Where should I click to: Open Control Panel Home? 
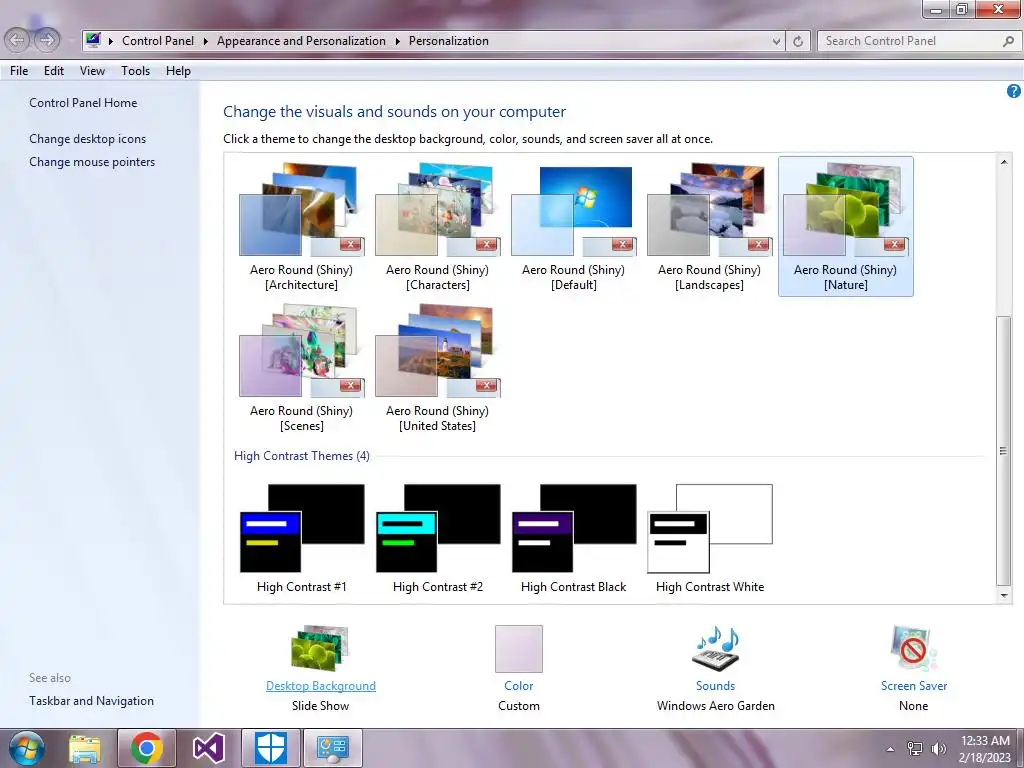(83, 103)
